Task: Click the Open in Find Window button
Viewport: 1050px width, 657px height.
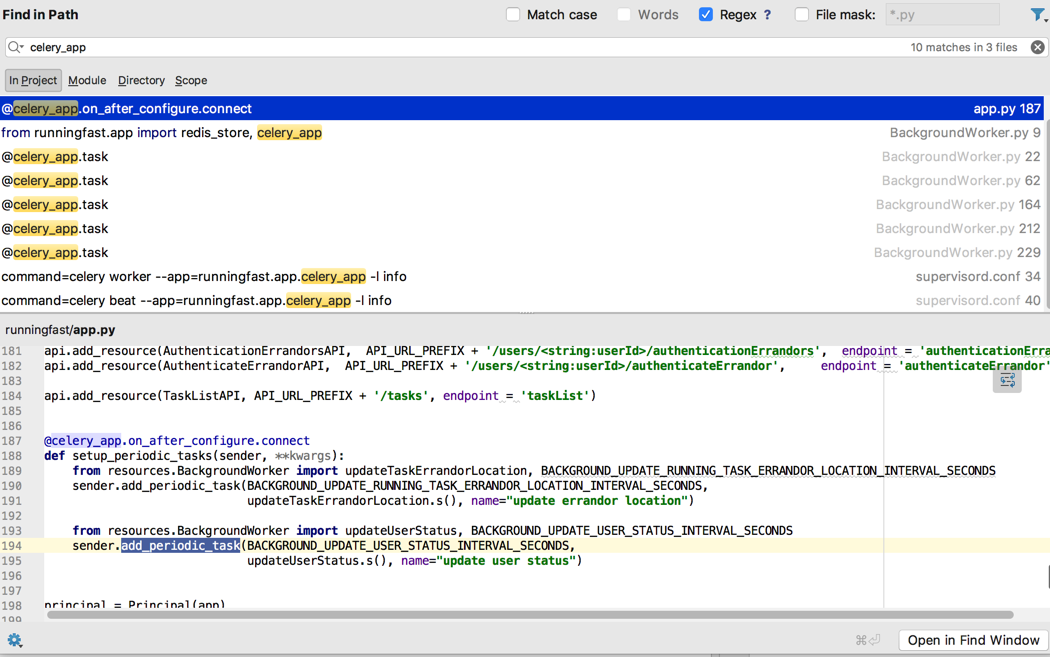Action: pos(973,640)
